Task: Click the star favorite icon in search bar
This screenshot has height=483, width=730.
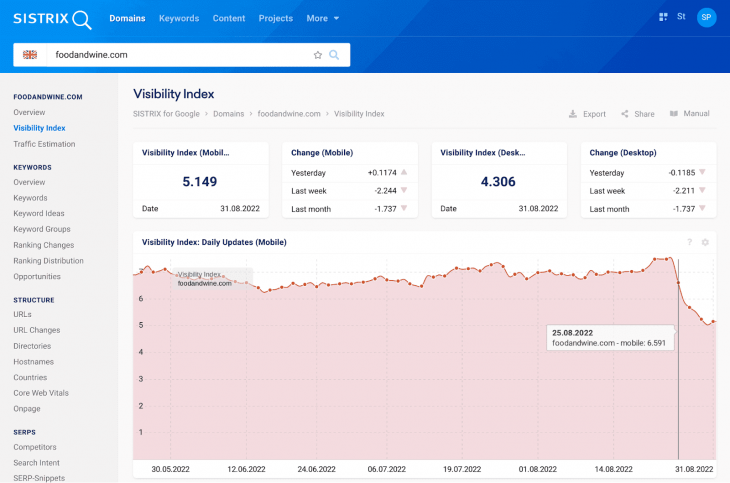Action: (318, 55)
